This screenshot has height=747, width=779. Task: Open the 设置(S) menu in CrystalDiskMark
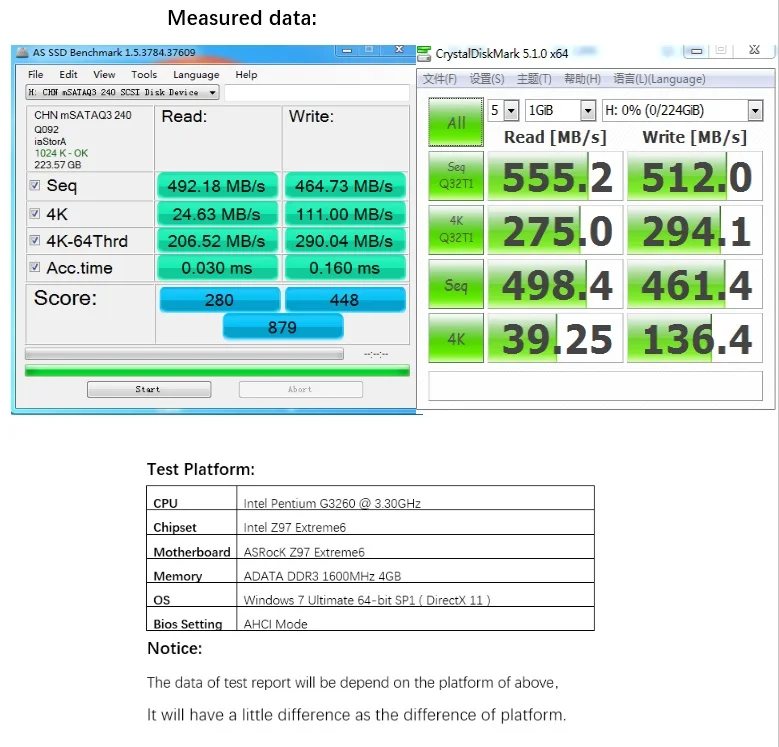[487, 79]
